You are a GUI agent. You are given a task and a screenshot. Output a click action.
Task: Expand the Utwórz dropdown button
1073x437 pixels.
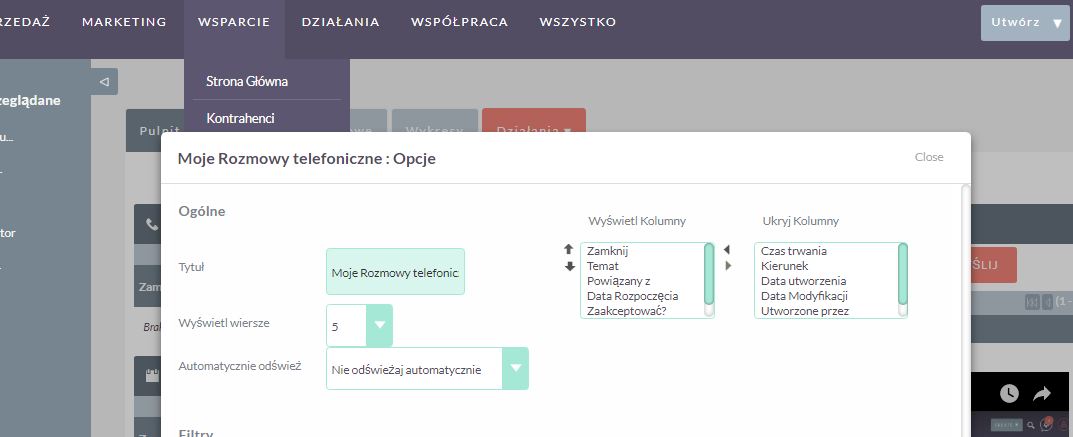(1025, 23)
